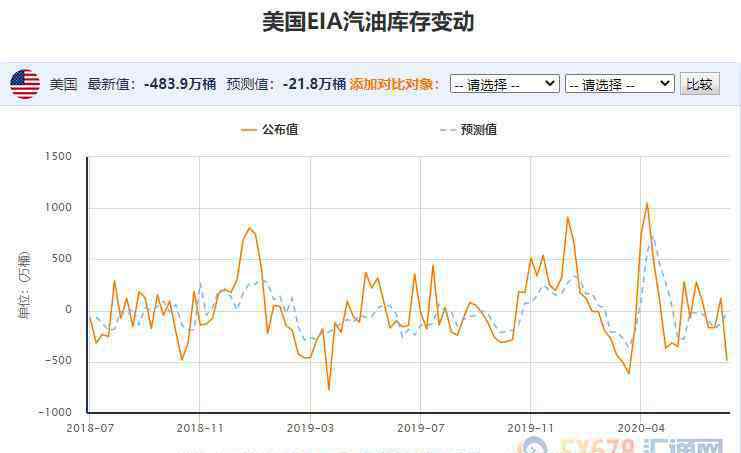This screenshot has height=453, width=741.
Task: Click the highest orange peak near 2020-04
Action: pos(647,203)
